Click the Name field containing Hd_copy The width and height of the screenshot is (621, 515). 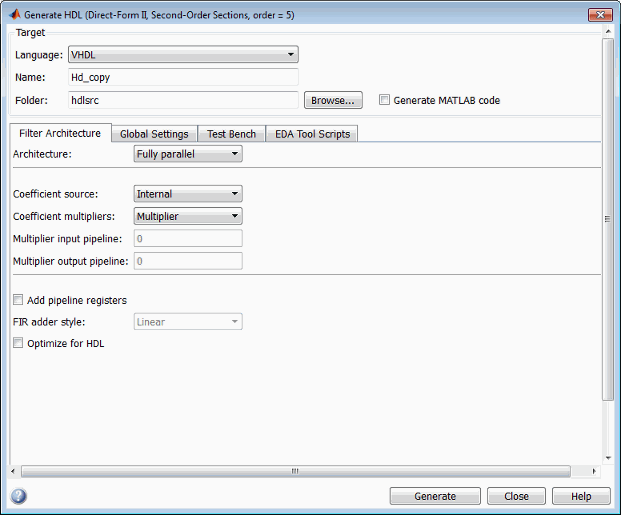[x=183, y=77]
